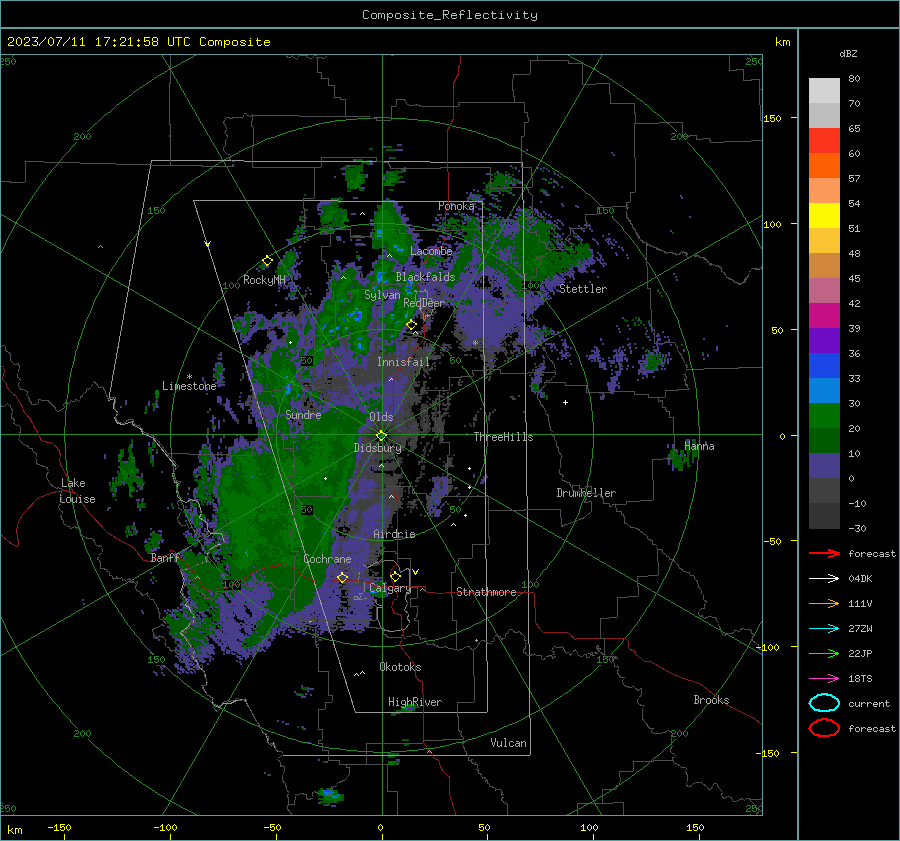Click the Didsbury city label
This screenshot has height=841, width=900.
[378, 448]
